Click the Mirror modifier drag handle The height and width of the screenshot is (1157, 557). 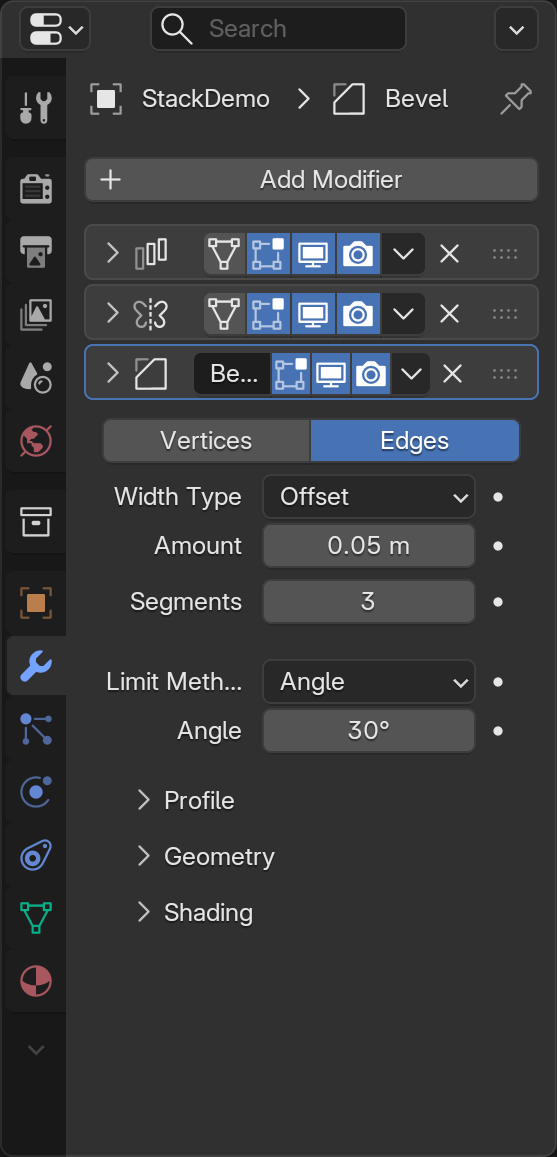(x=505, y=314)
